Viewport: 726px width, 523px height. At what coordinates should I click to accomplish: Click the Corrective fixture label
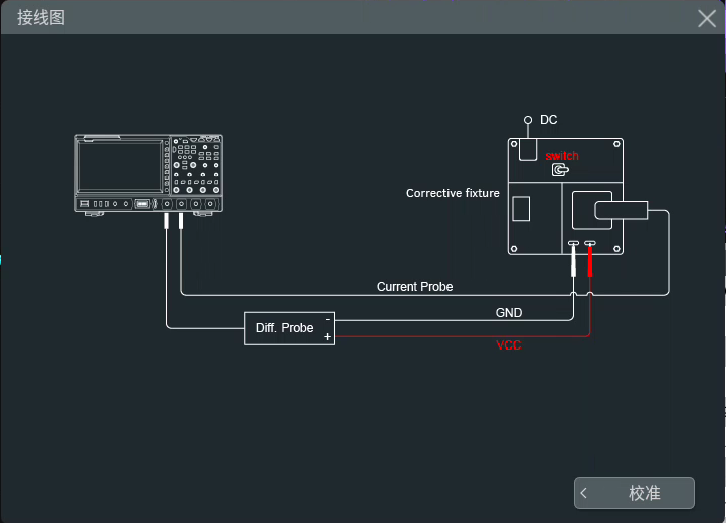[453, 193]
